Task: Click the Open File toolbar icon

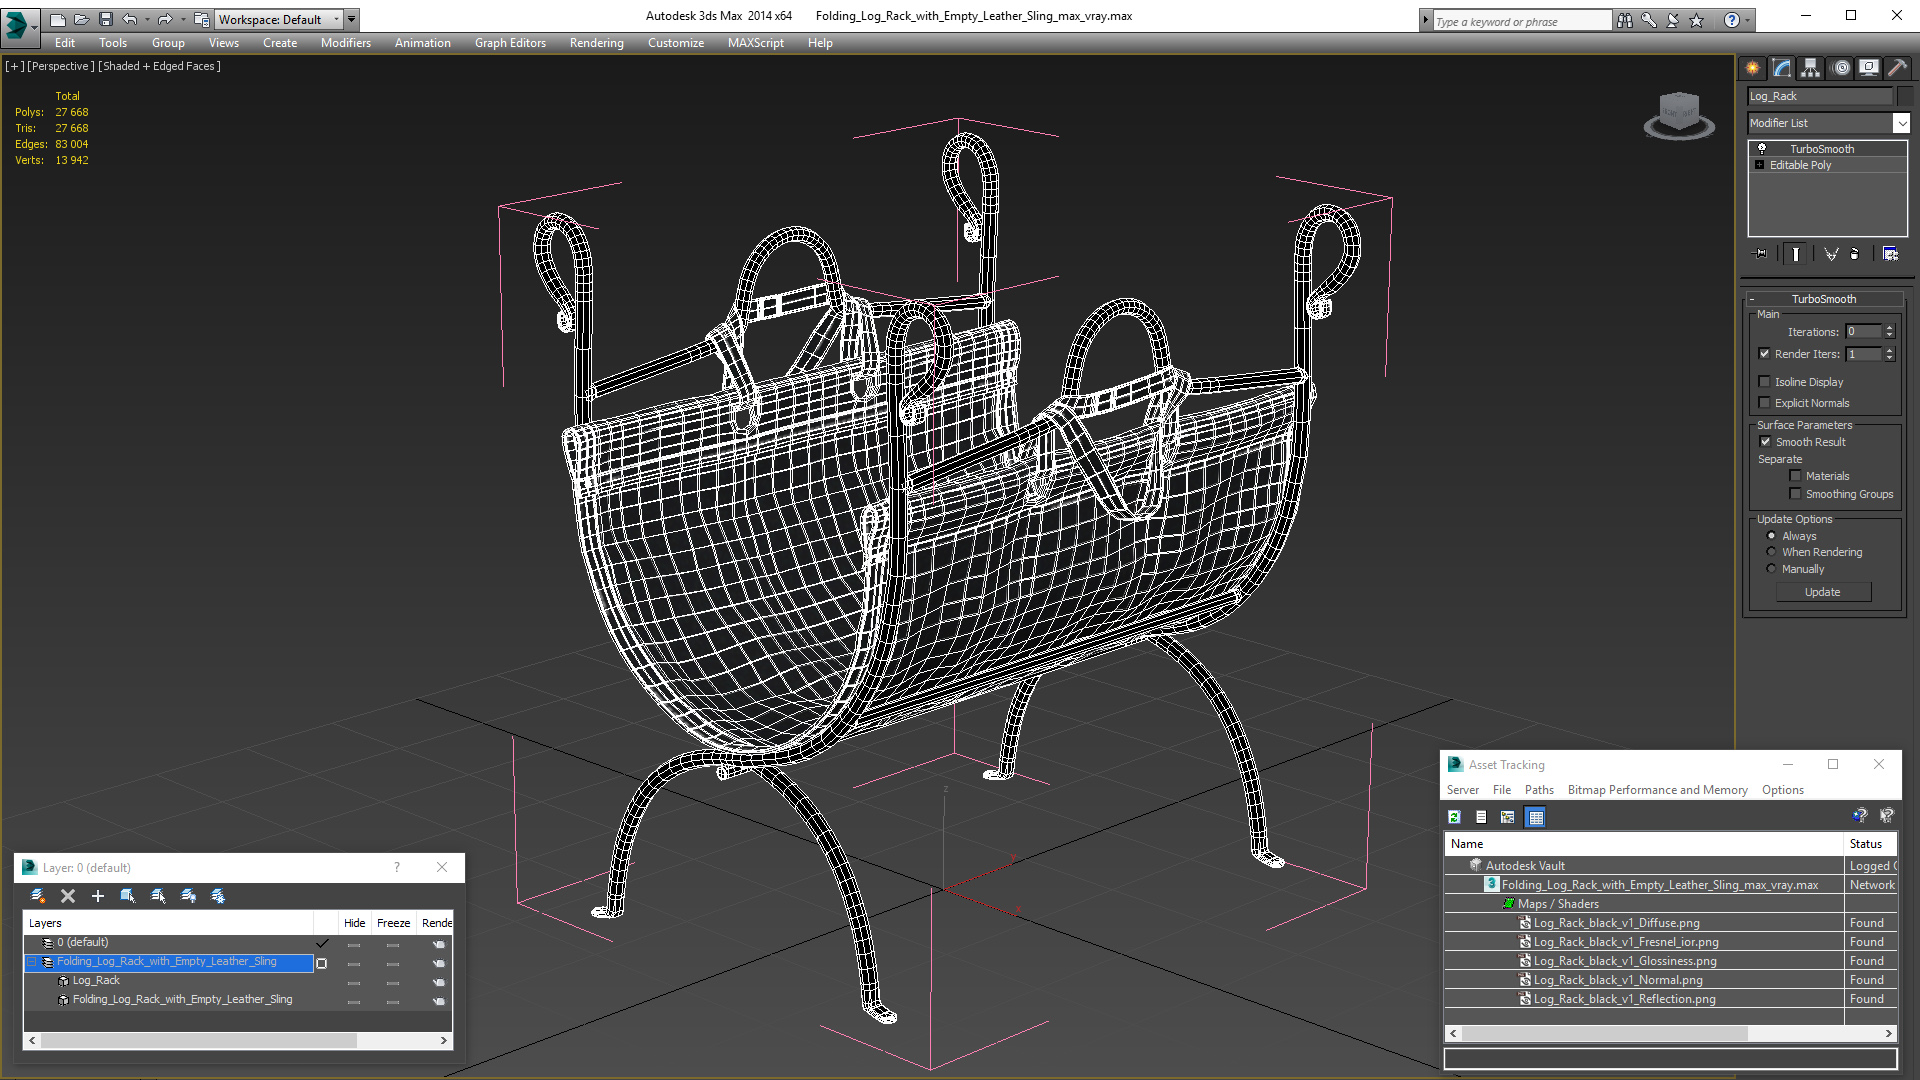Action: click(81, 19)
